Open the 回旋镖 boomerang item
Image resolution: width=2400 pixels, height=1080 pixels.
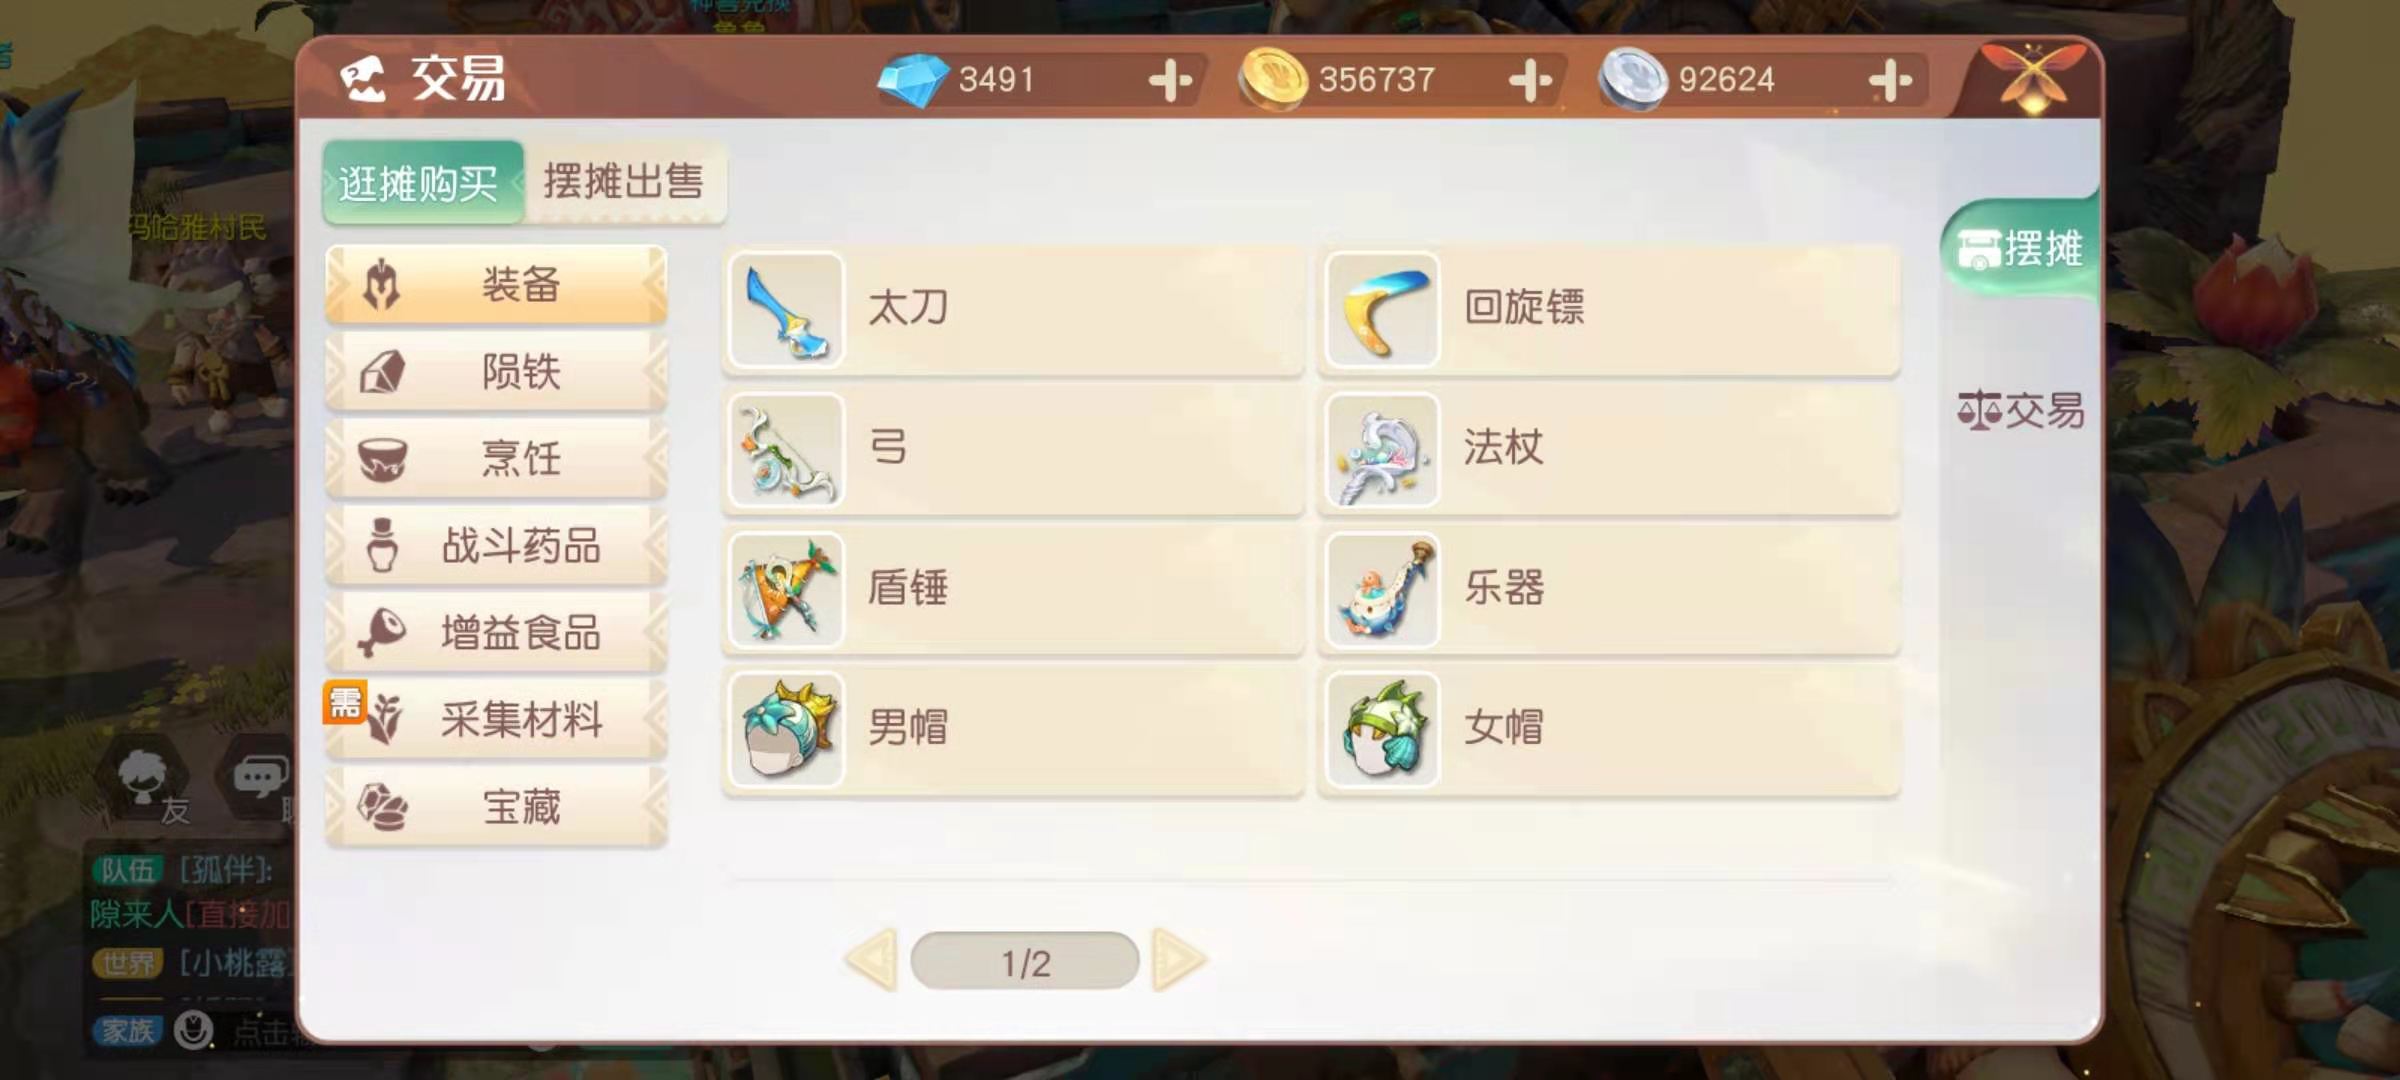1609,310
